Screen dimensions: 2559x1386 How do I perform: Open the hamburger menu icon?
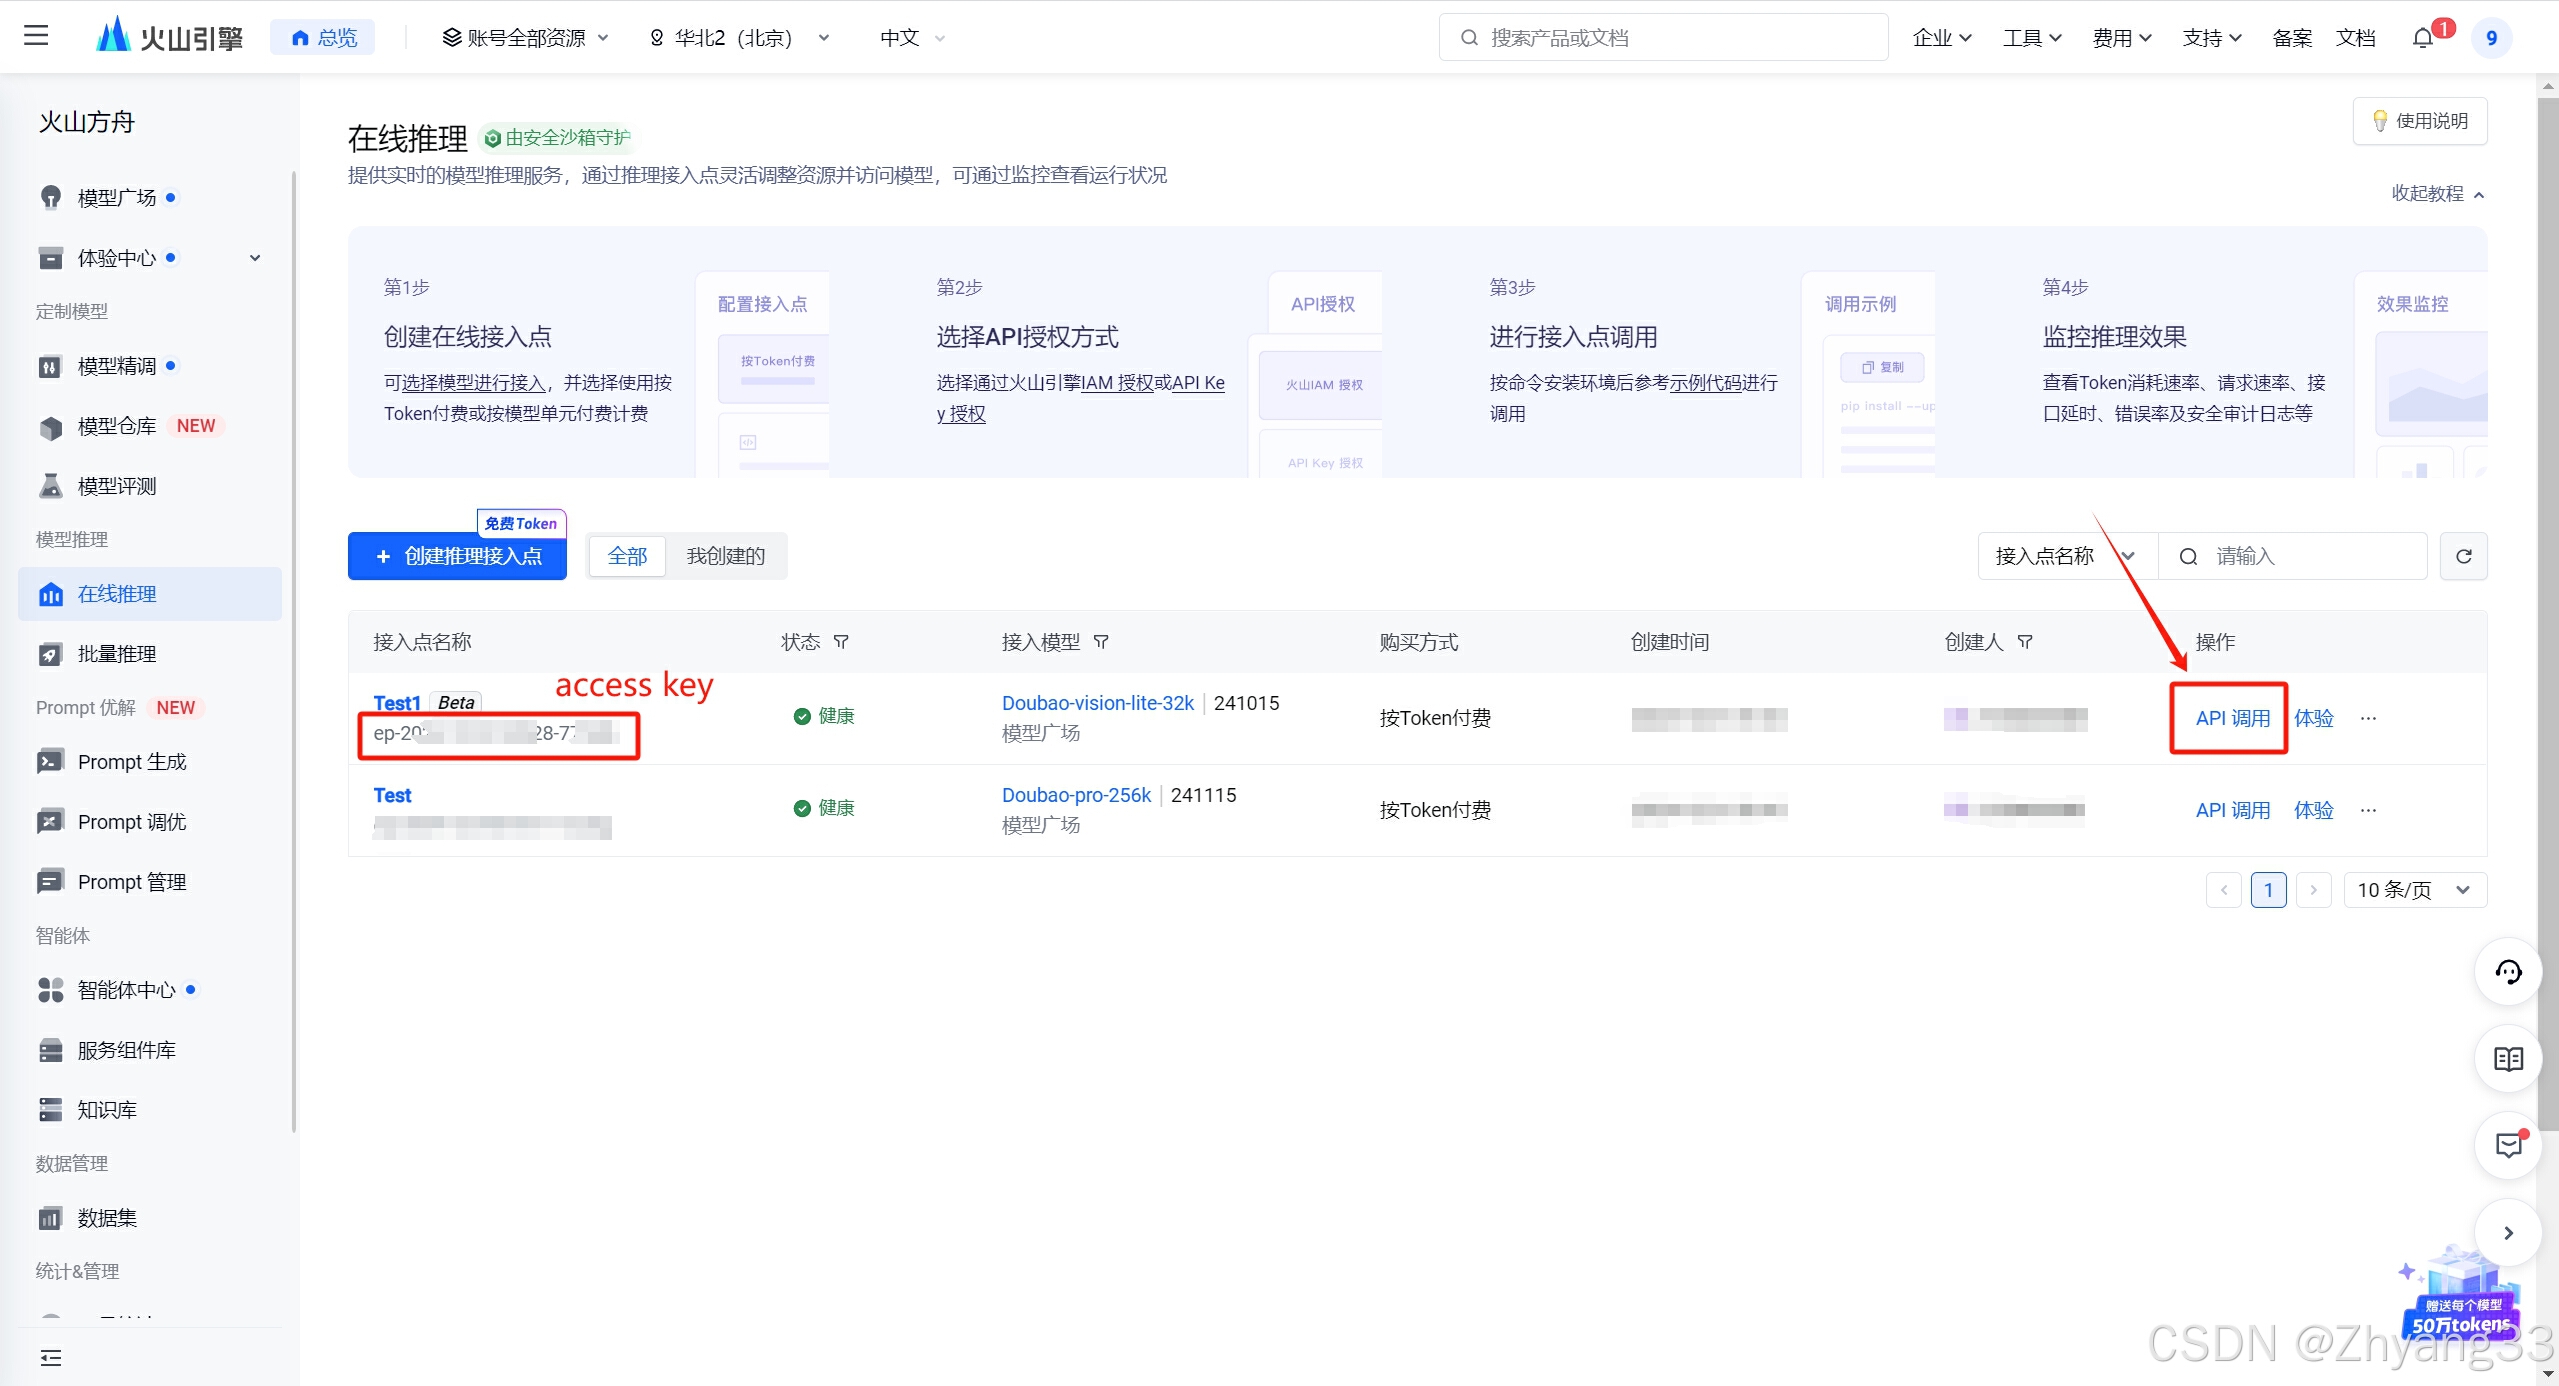[36, 37]
